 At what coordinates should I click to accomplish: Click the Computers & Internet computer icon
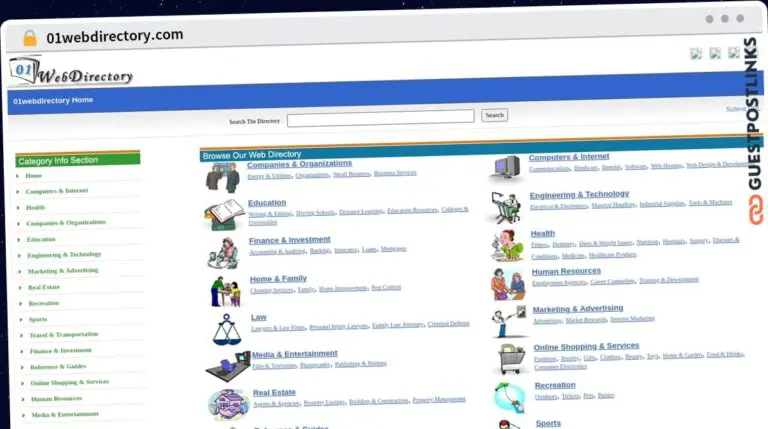click(508, 166)
